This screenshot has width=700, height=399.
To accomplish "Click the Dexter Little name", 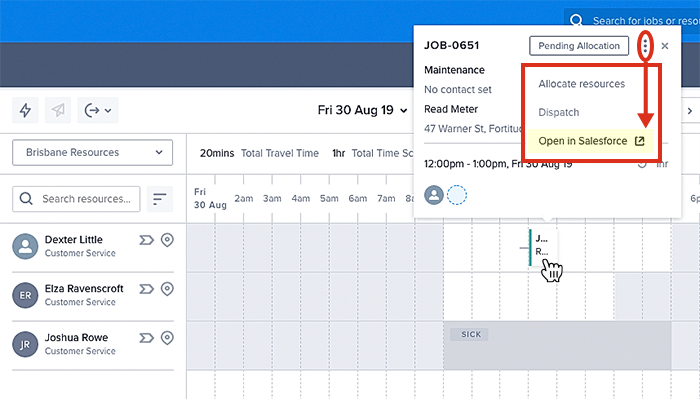I will point(74,240).
